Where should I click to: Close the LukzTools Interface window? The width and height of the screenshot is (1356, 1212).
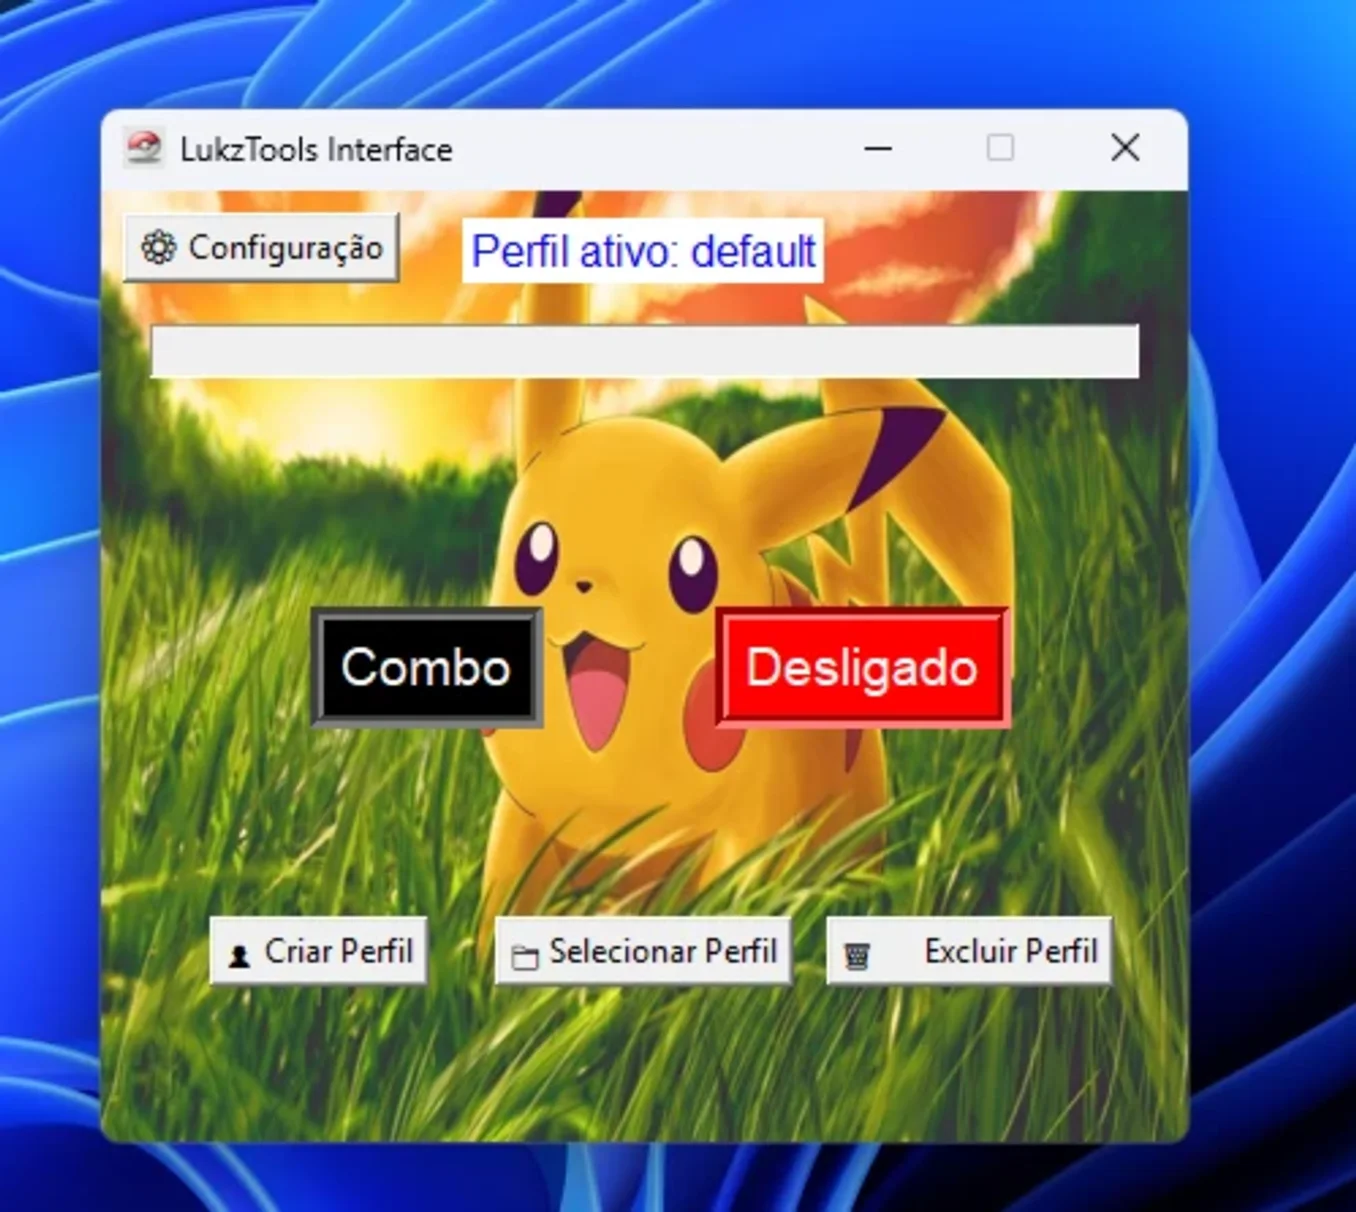point(1125,149)
